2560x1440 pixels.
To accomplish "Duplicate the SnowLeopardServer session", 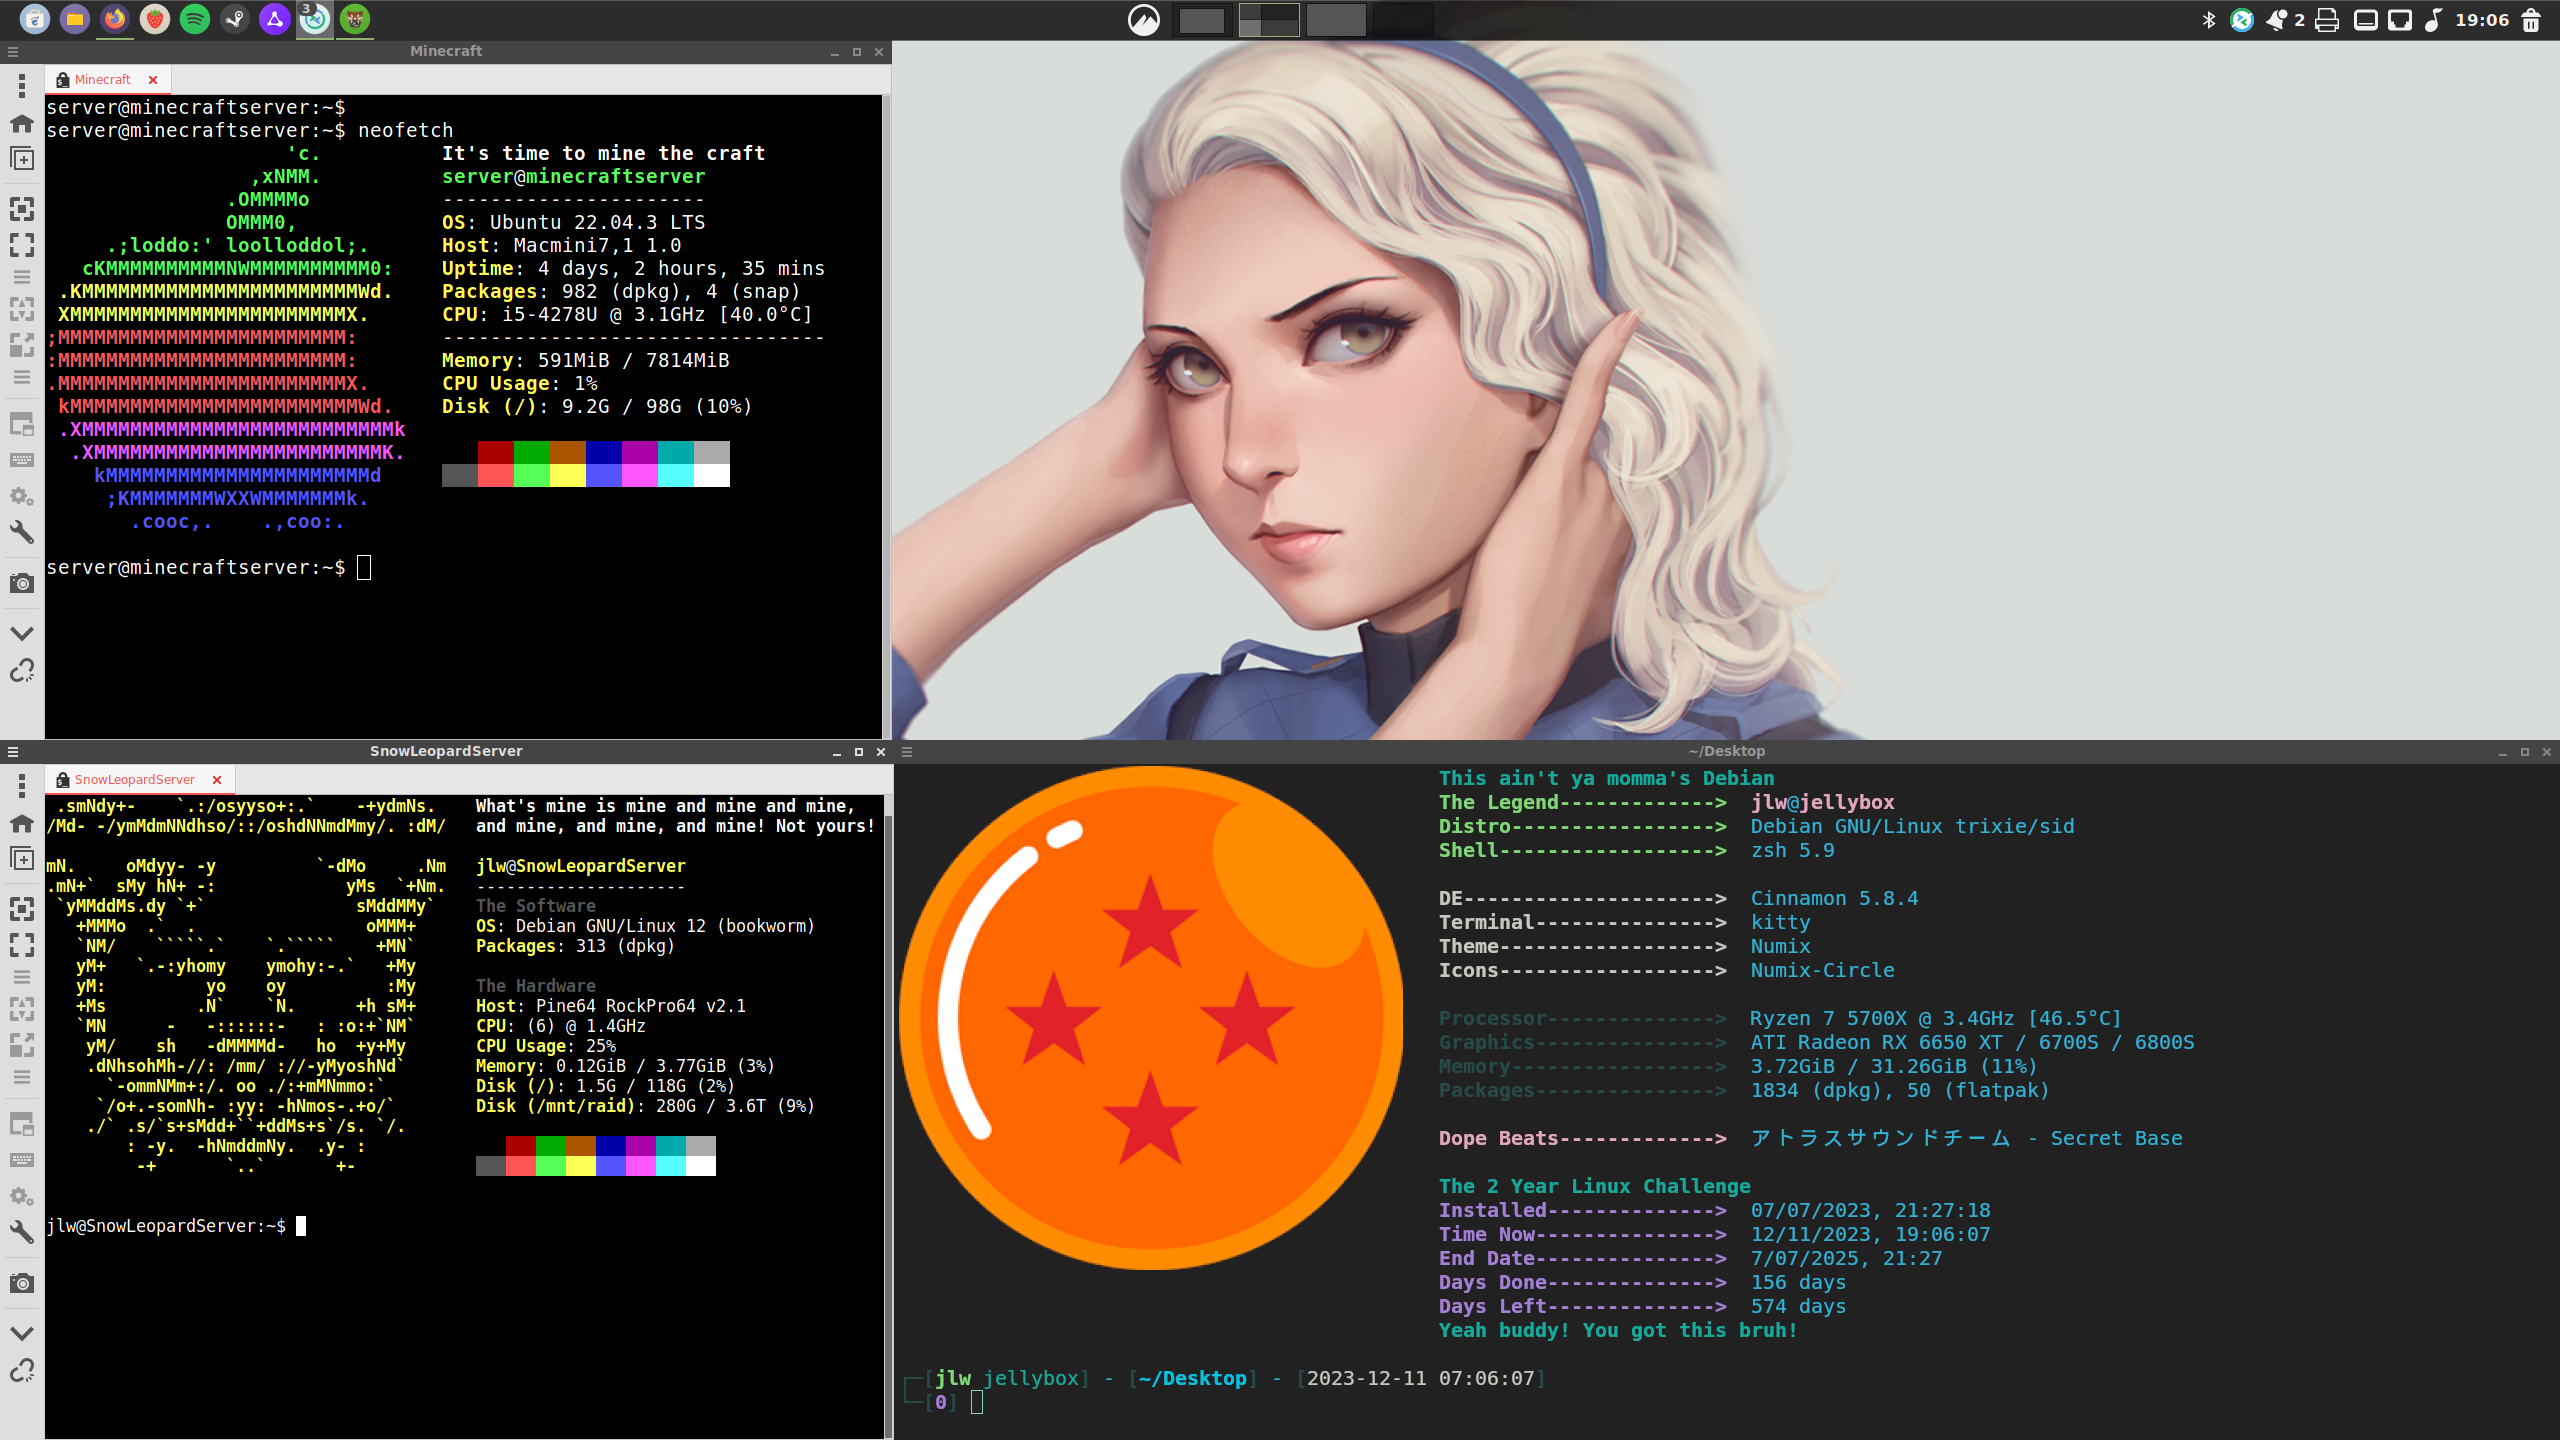I will pyautogui.click(x=22, y=859).
